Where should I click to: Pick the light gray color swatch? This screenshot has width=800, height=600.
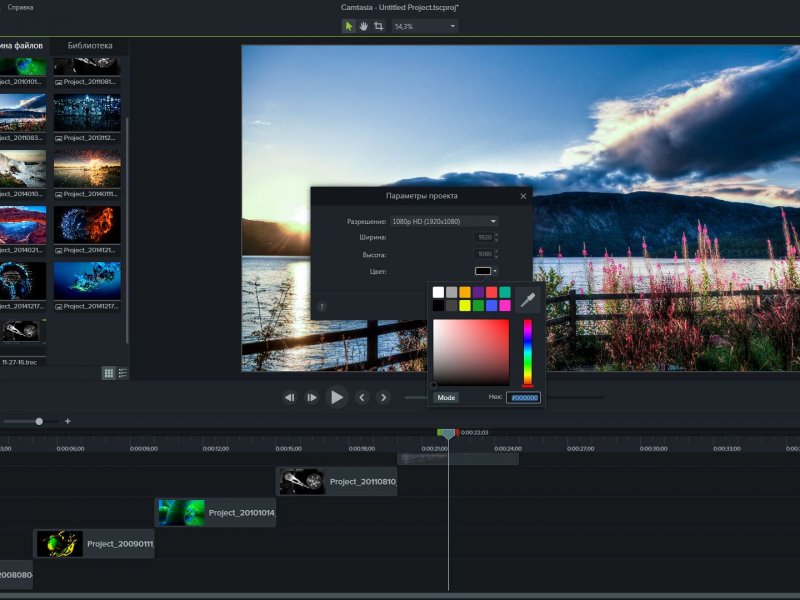452,292
